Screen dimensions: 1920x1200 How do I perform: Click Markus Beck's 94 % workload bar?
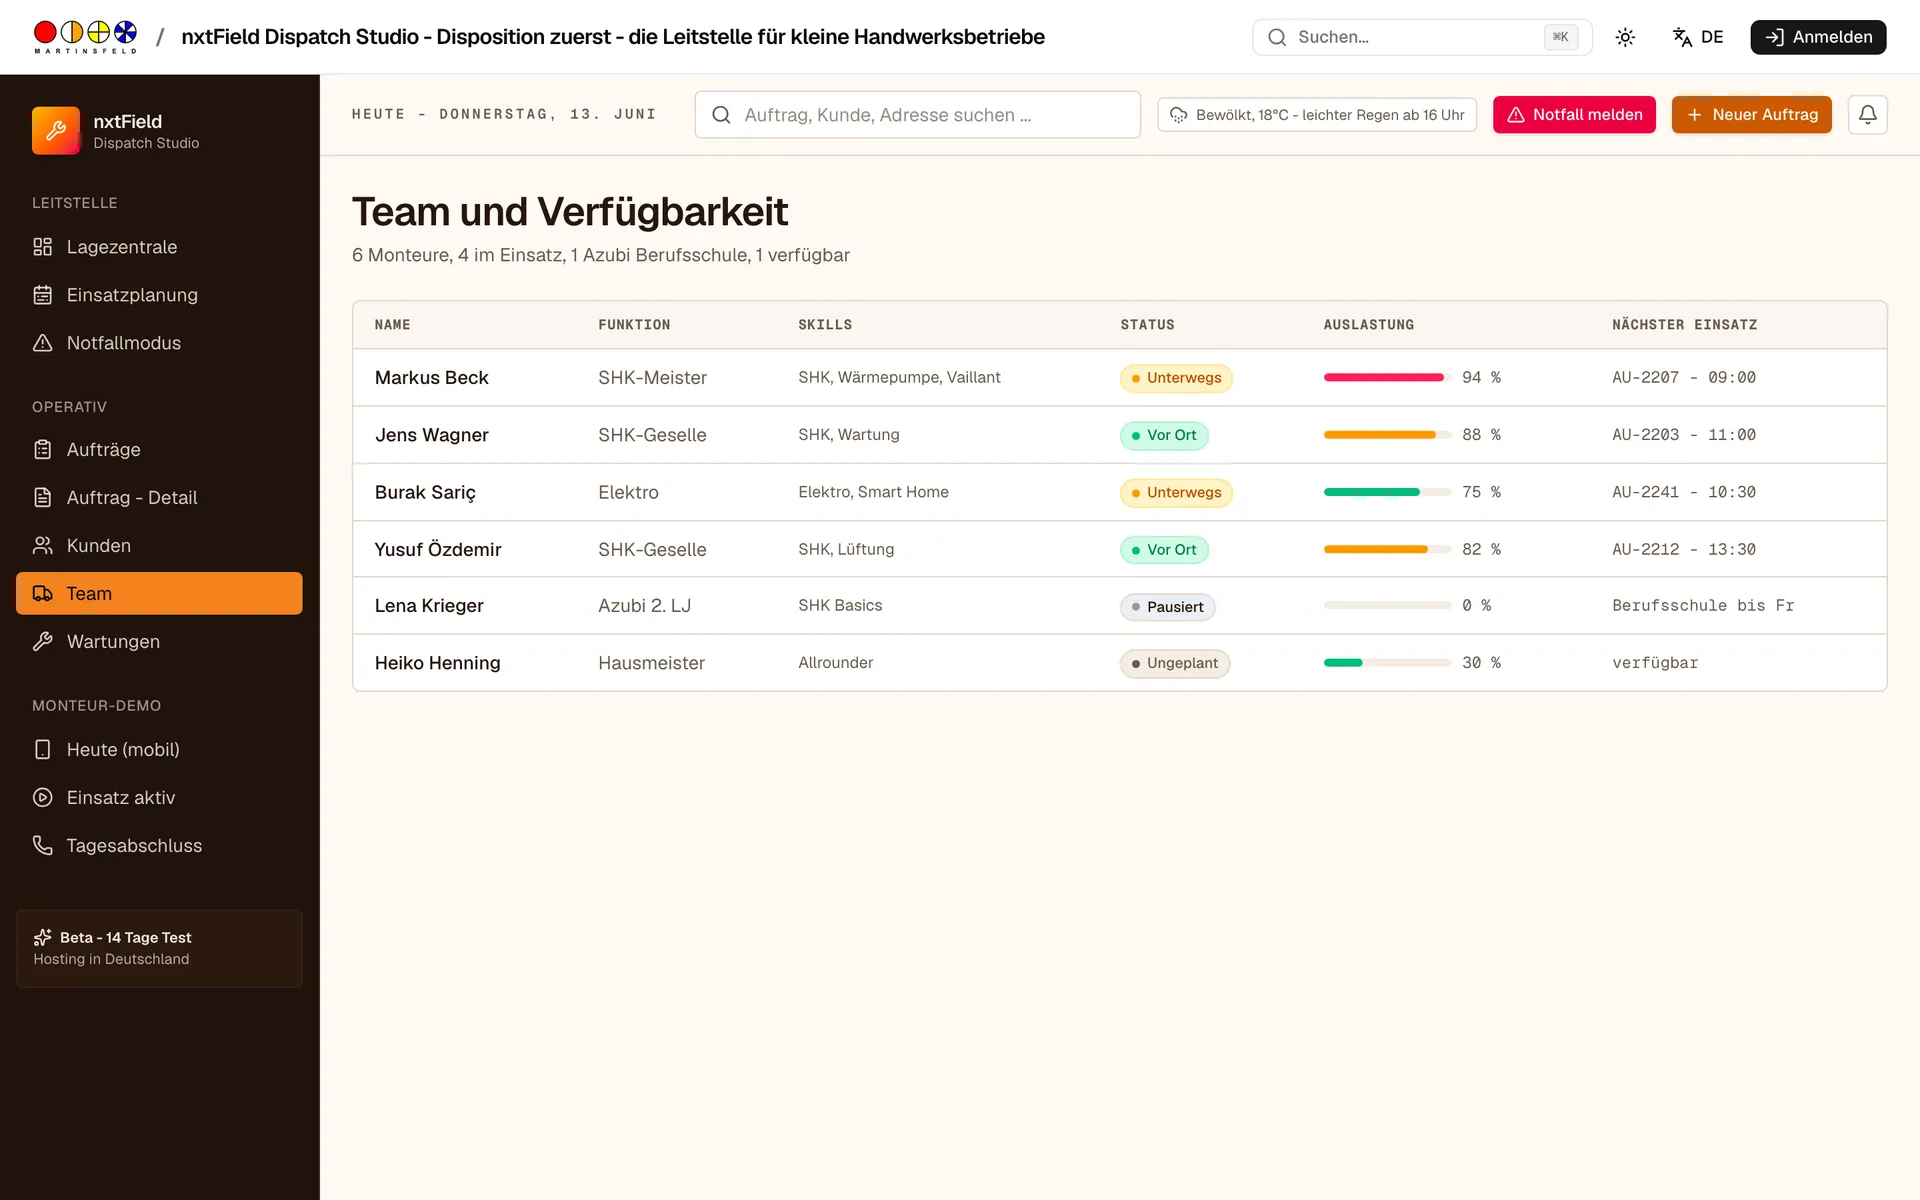[x=1387, y=377]
